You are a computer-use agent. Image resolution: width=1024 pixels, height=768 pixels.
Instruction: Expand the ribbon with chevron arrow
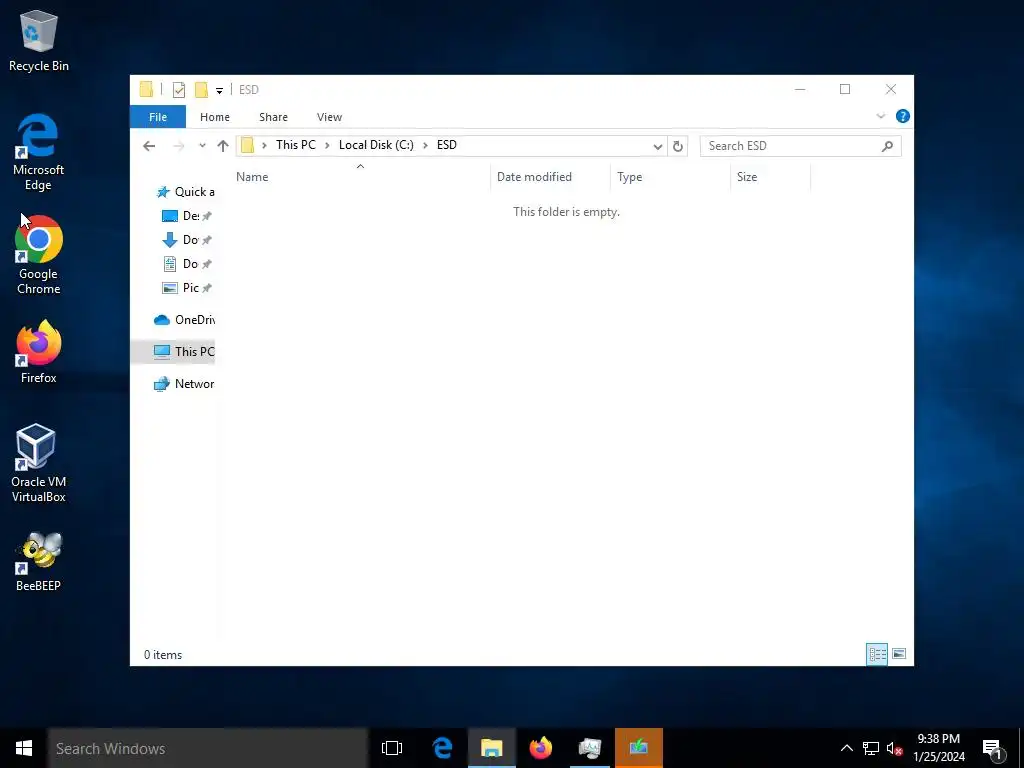(880, 116)
